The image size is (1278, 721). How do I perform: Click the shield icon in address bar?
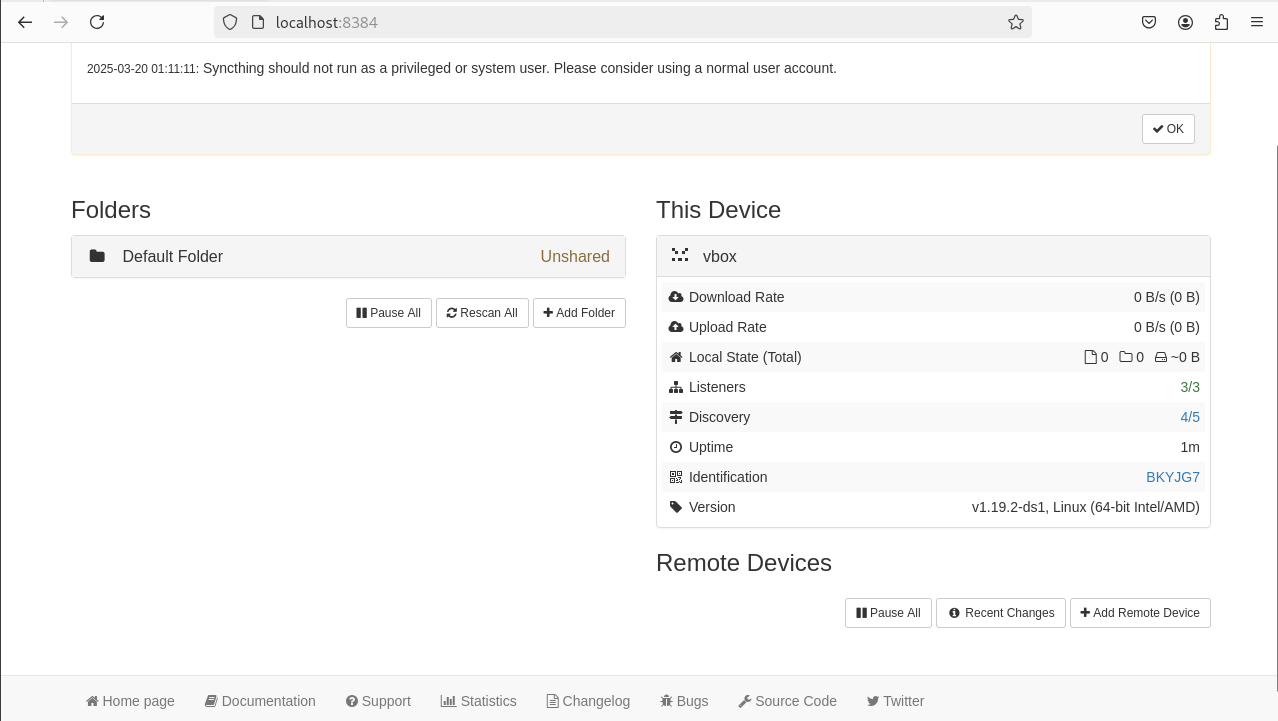click(x=230, y=22)
